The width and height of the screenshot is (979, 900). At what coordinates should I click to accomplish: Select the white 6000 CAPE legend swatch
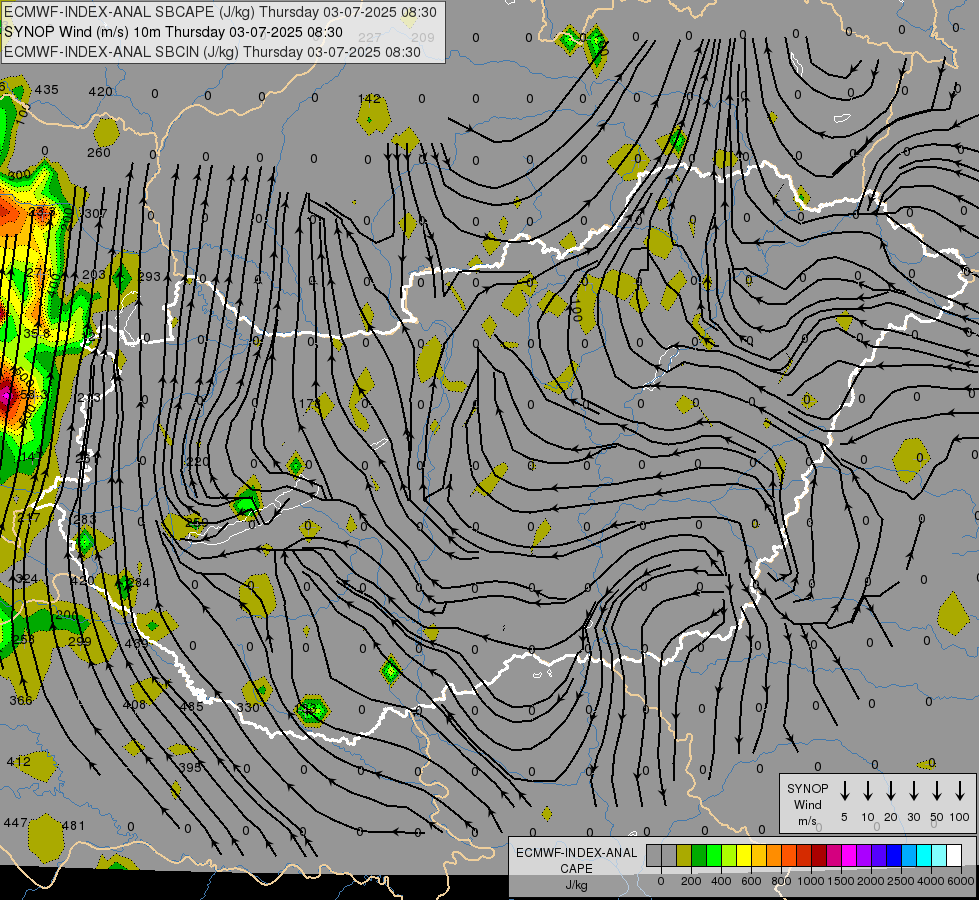954,855
